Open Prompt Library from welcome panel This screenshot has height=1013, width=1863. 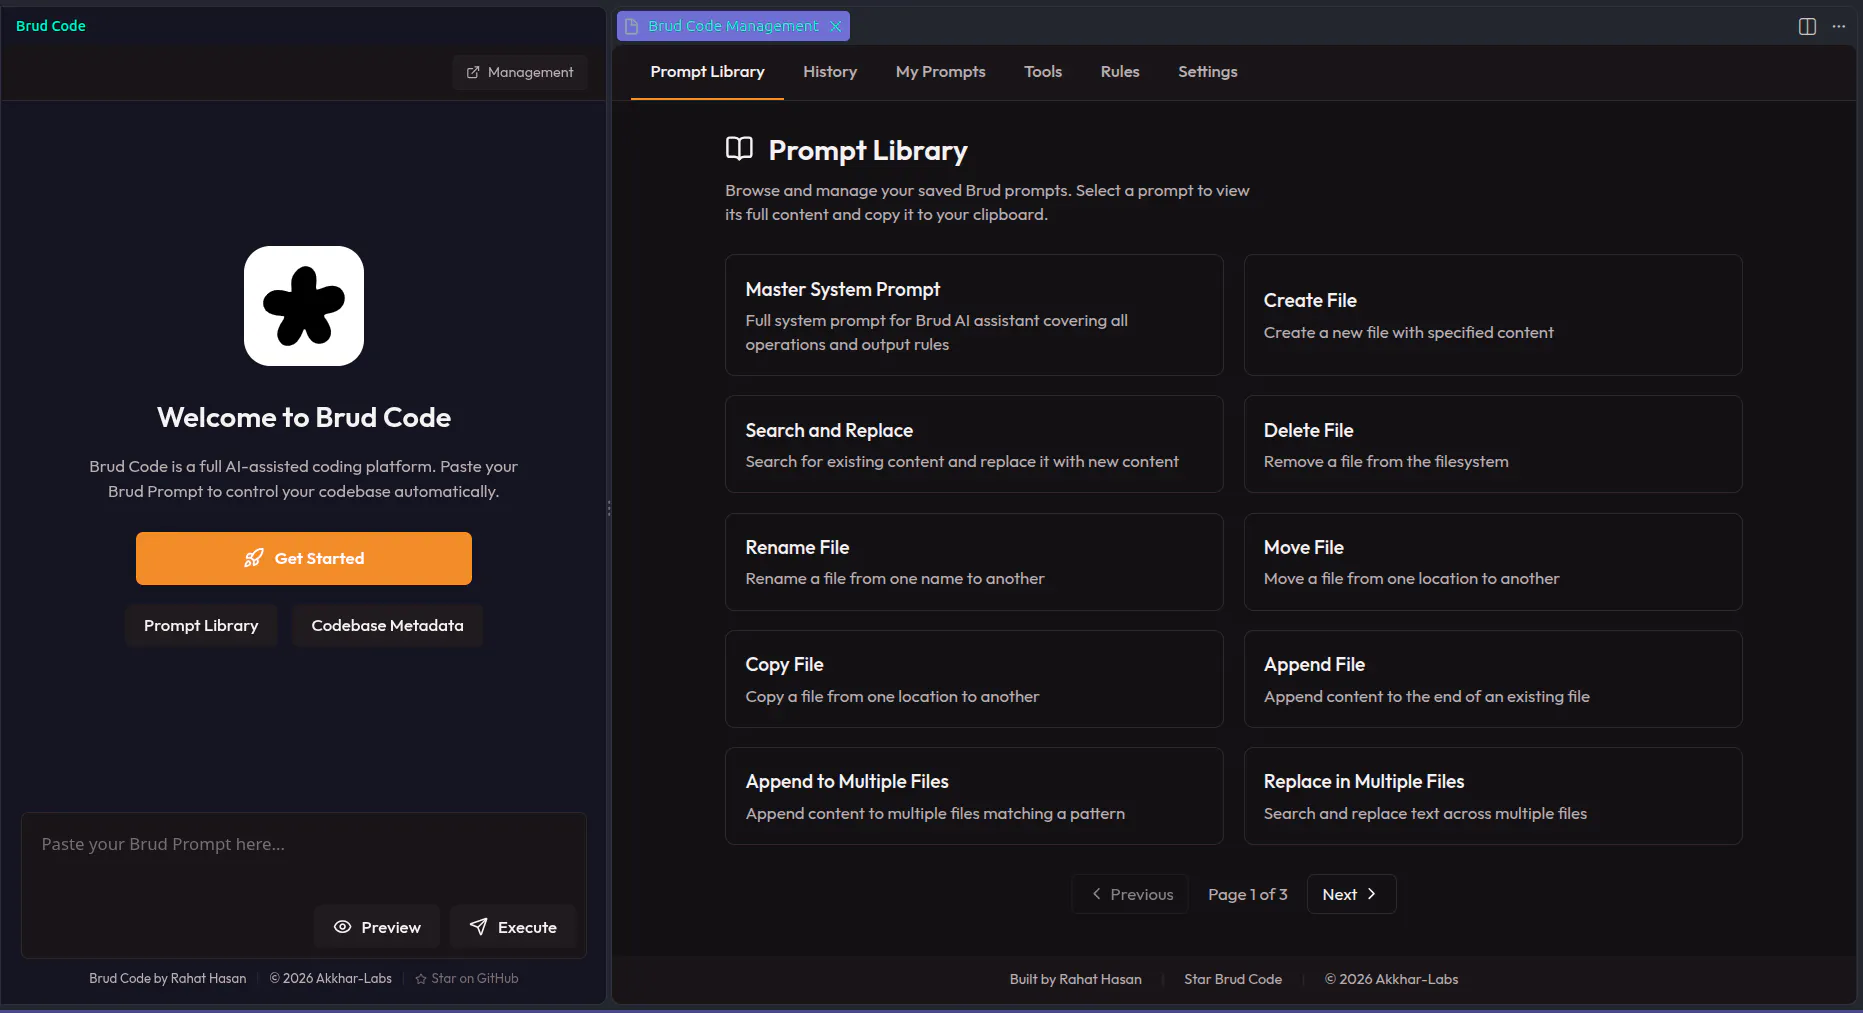(x=201, y=625)
